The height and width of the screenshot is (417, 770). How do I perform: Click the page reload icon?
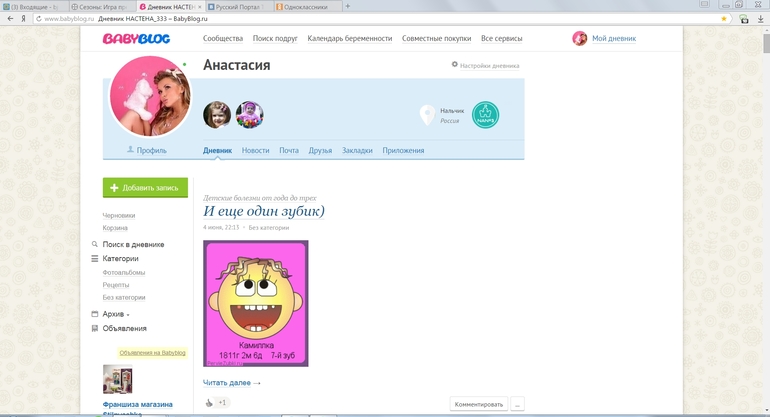(x=38, y=19)
